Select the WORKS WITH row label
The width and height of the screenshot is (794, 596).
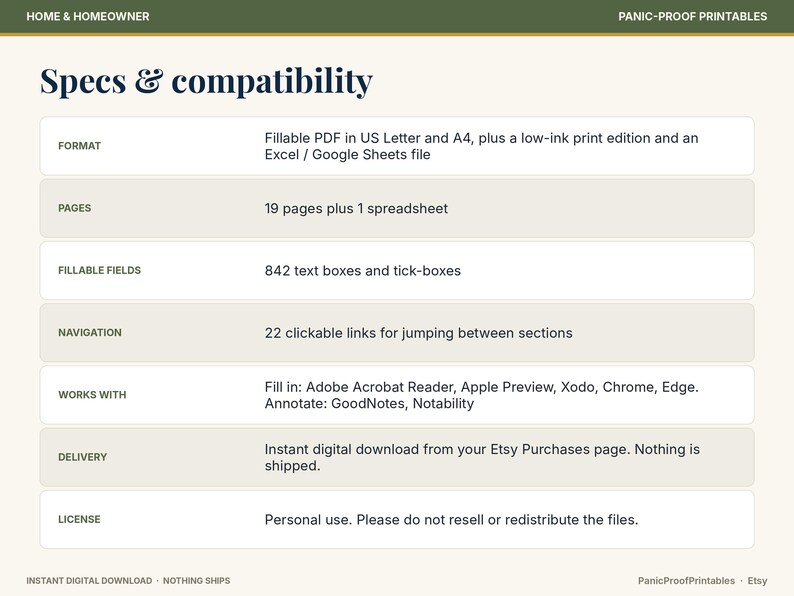pos(92,395)
